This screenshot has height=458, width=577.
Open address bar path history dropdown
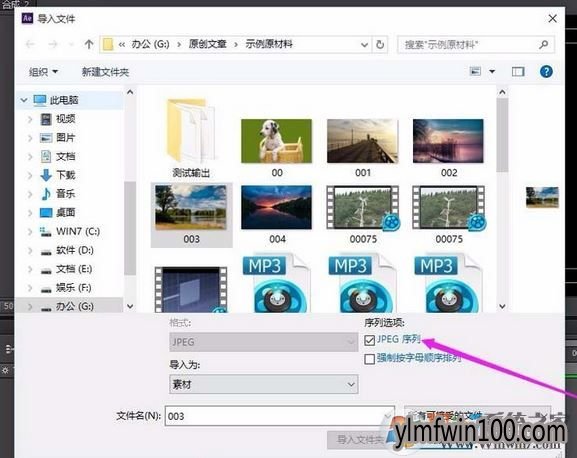pyautogui.click(x=364, y=45)
